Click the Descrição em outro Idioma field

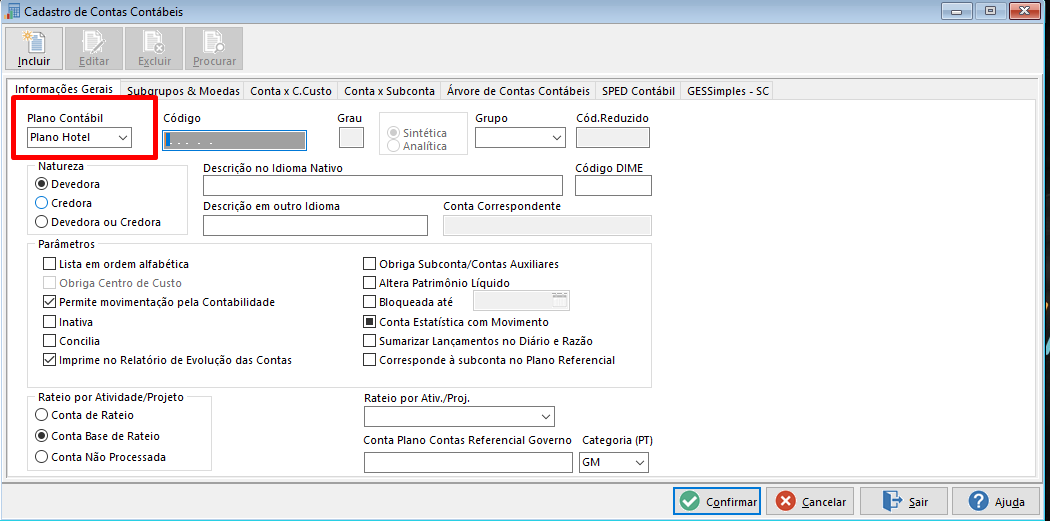315,226
